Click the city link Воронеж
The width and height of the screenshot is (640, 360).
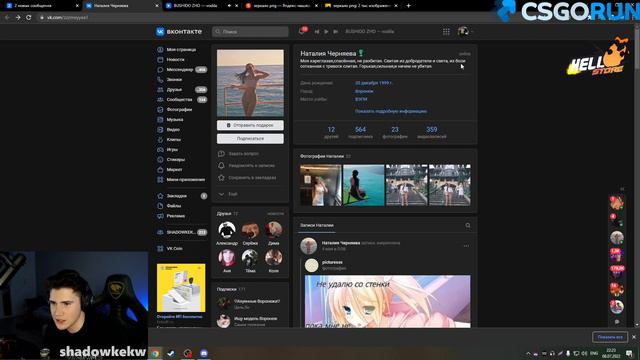[x=364, y=91]
